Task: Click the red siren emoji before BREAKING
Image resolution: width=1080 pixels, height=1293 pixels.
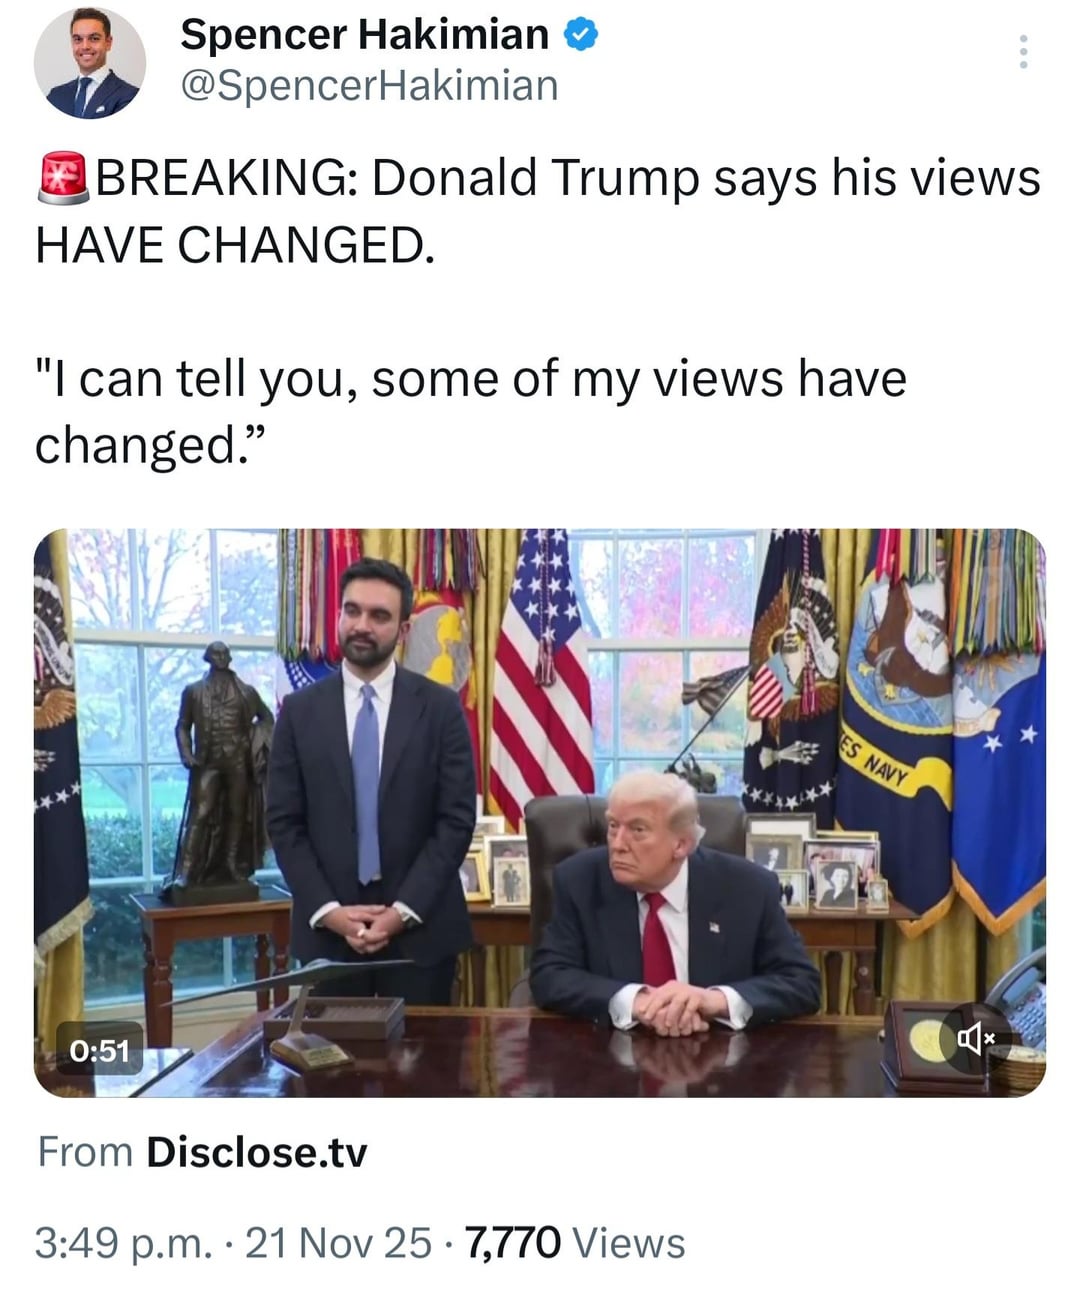Action: pyautogui.click(x=63, y=178)
